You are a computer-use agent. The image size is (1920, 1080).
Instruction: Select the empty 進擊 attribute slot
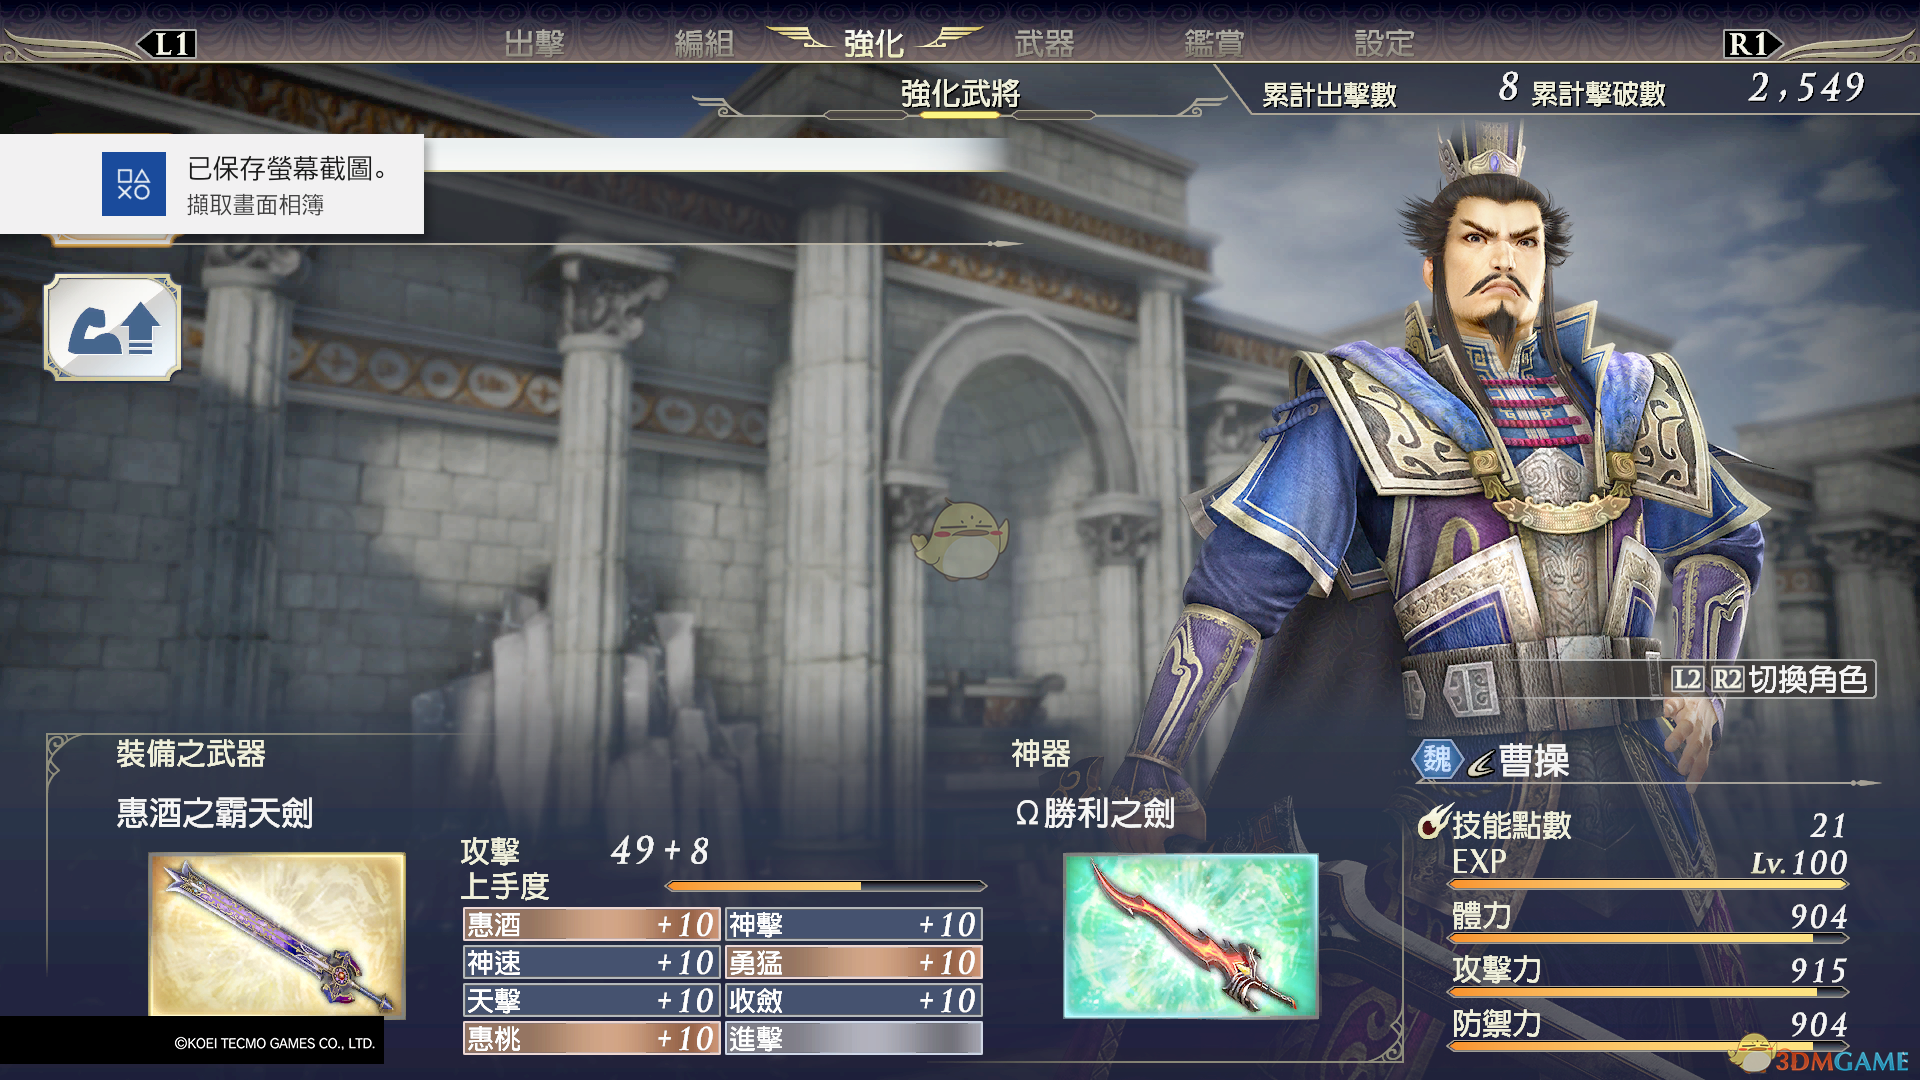click(x=853, y=1039)
